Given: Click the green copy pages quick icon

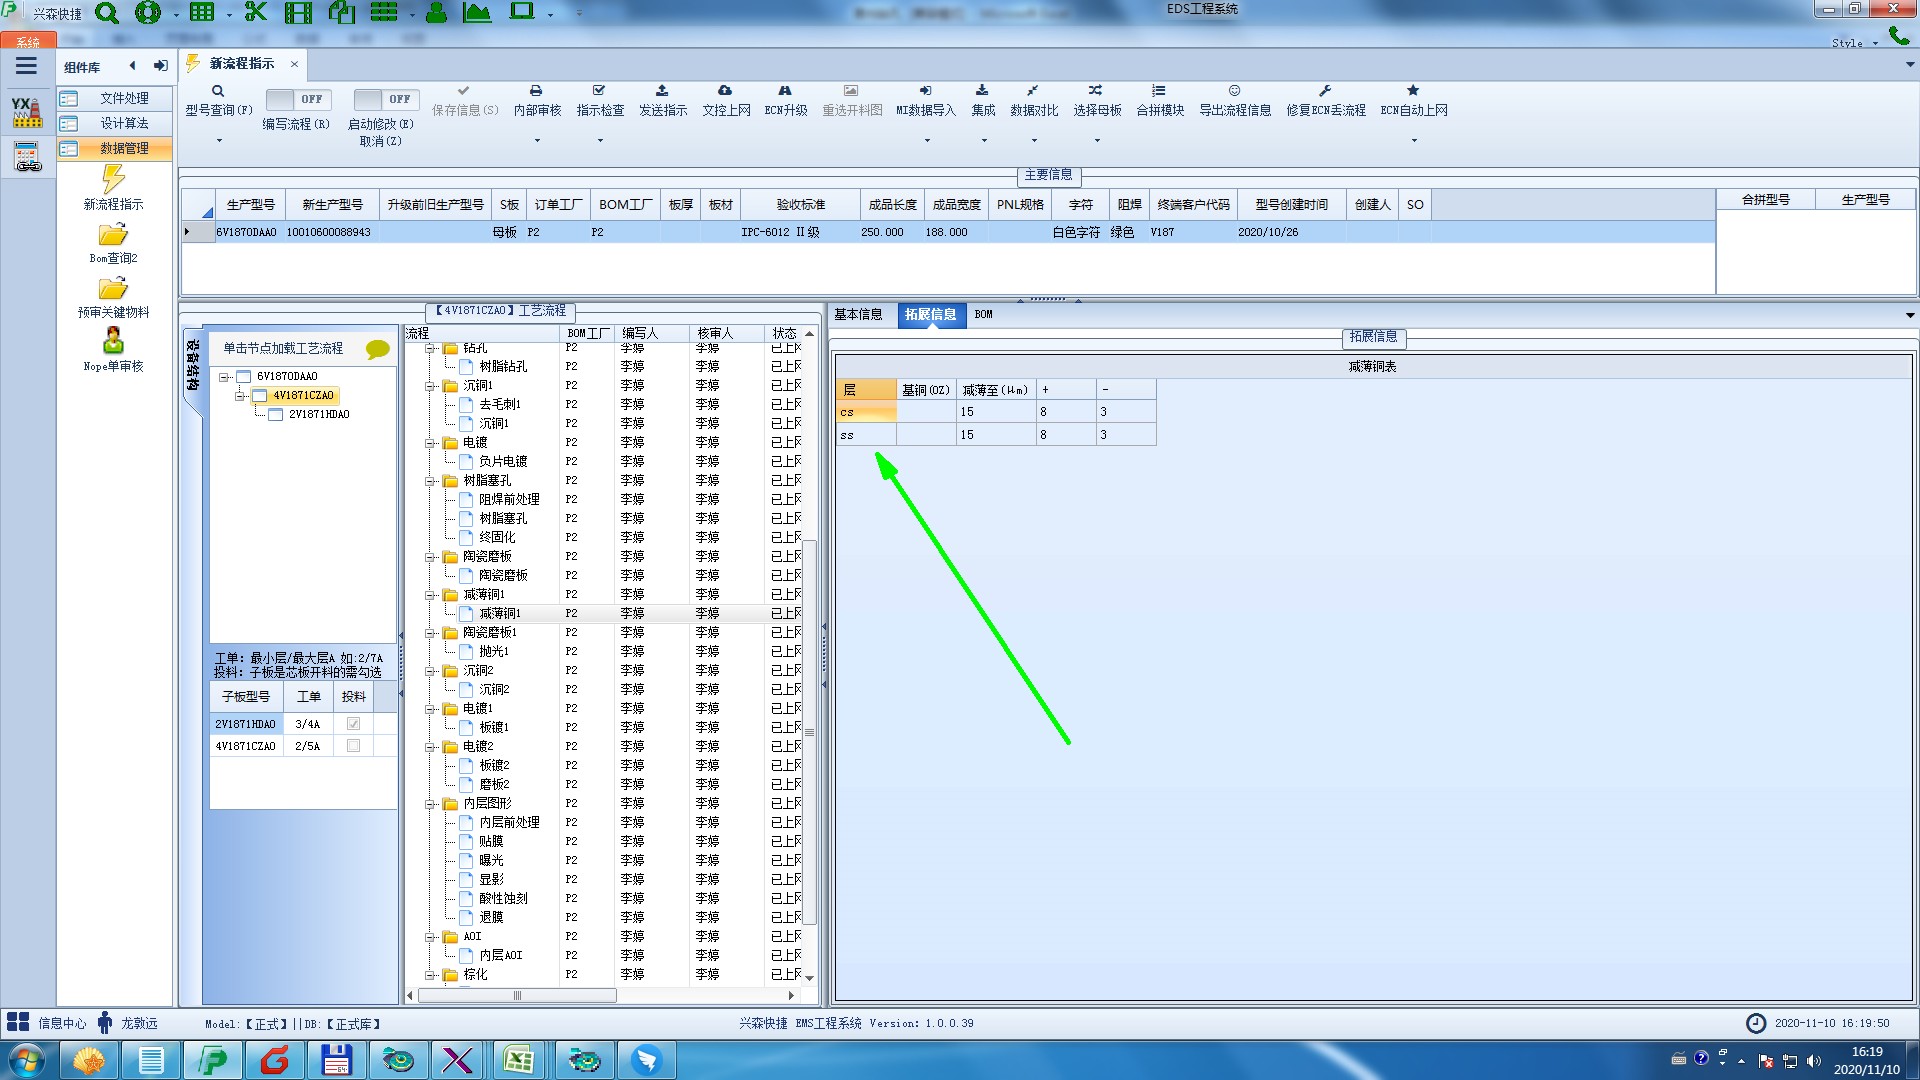Looking at the screenshot, I should 342,12.
